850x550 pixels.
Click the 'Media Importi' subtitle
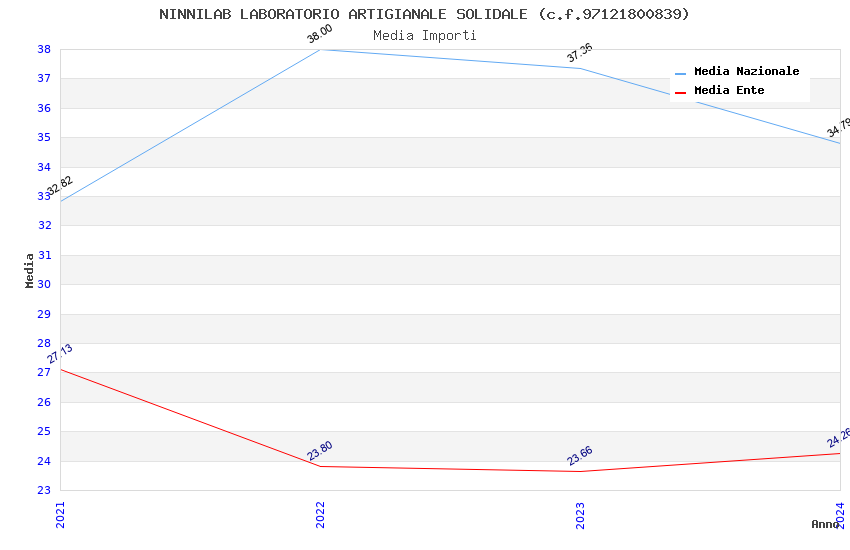click(425, 36)
